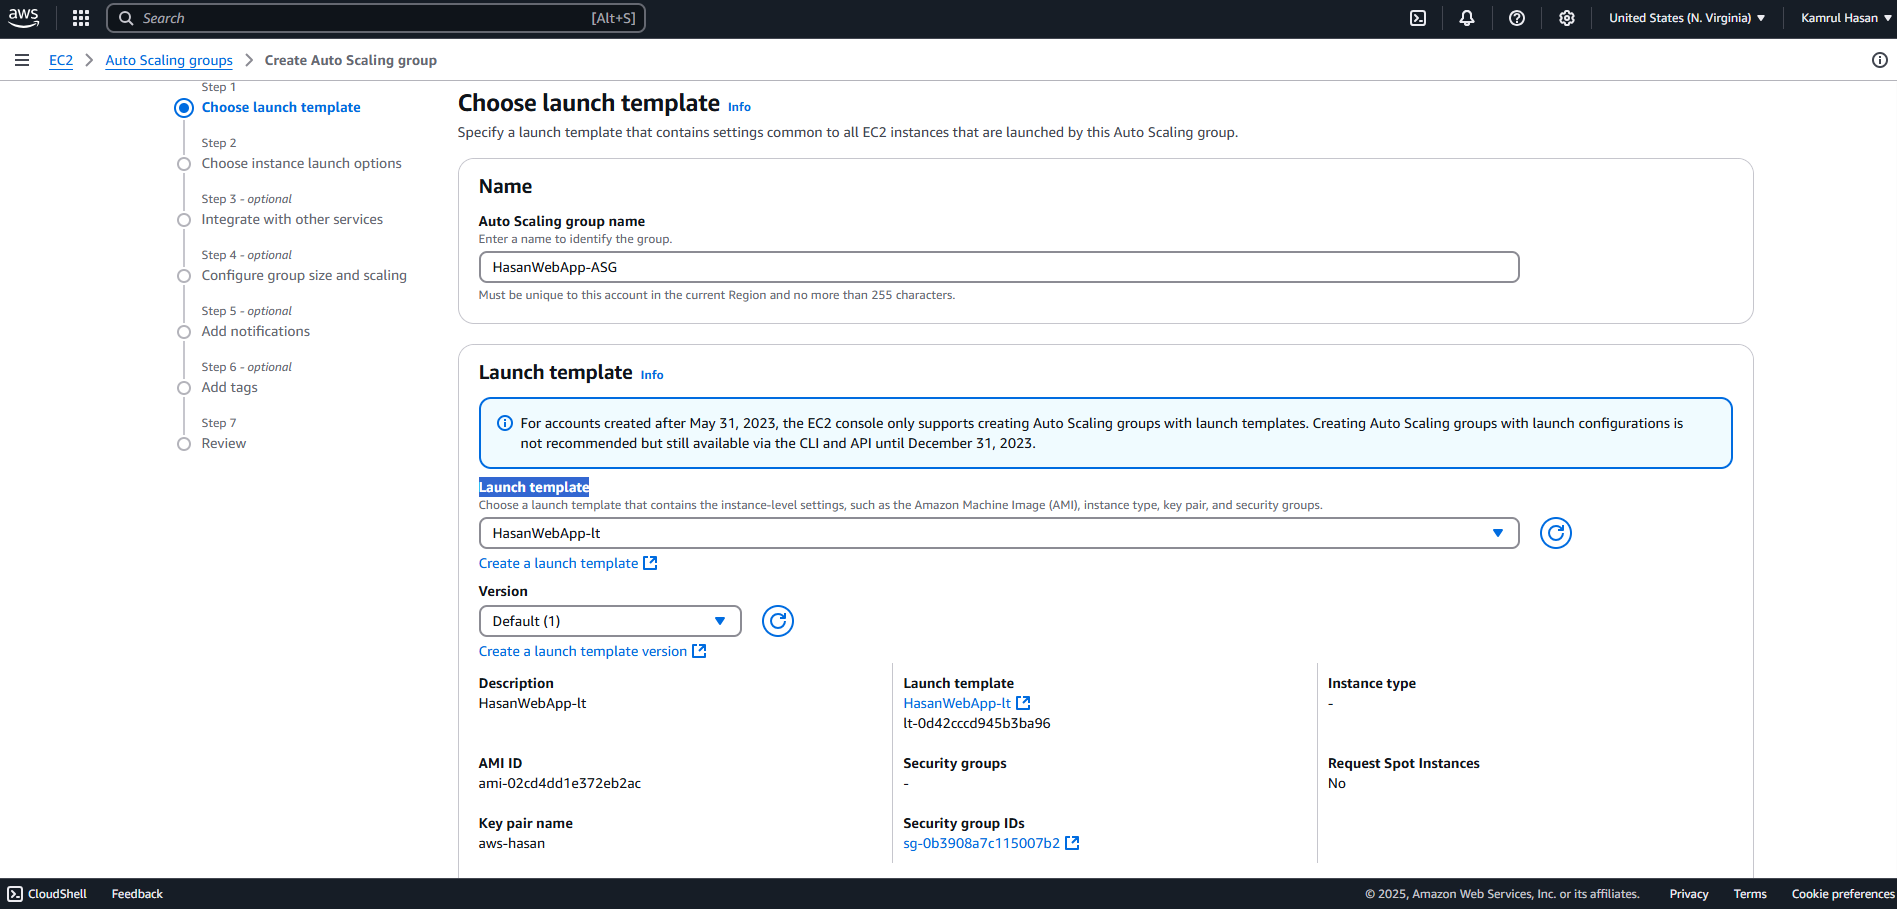Click the Feedback button in footer
This screenshot has width=1897, height=909.
pyautogui.click(x=137, y=894)
